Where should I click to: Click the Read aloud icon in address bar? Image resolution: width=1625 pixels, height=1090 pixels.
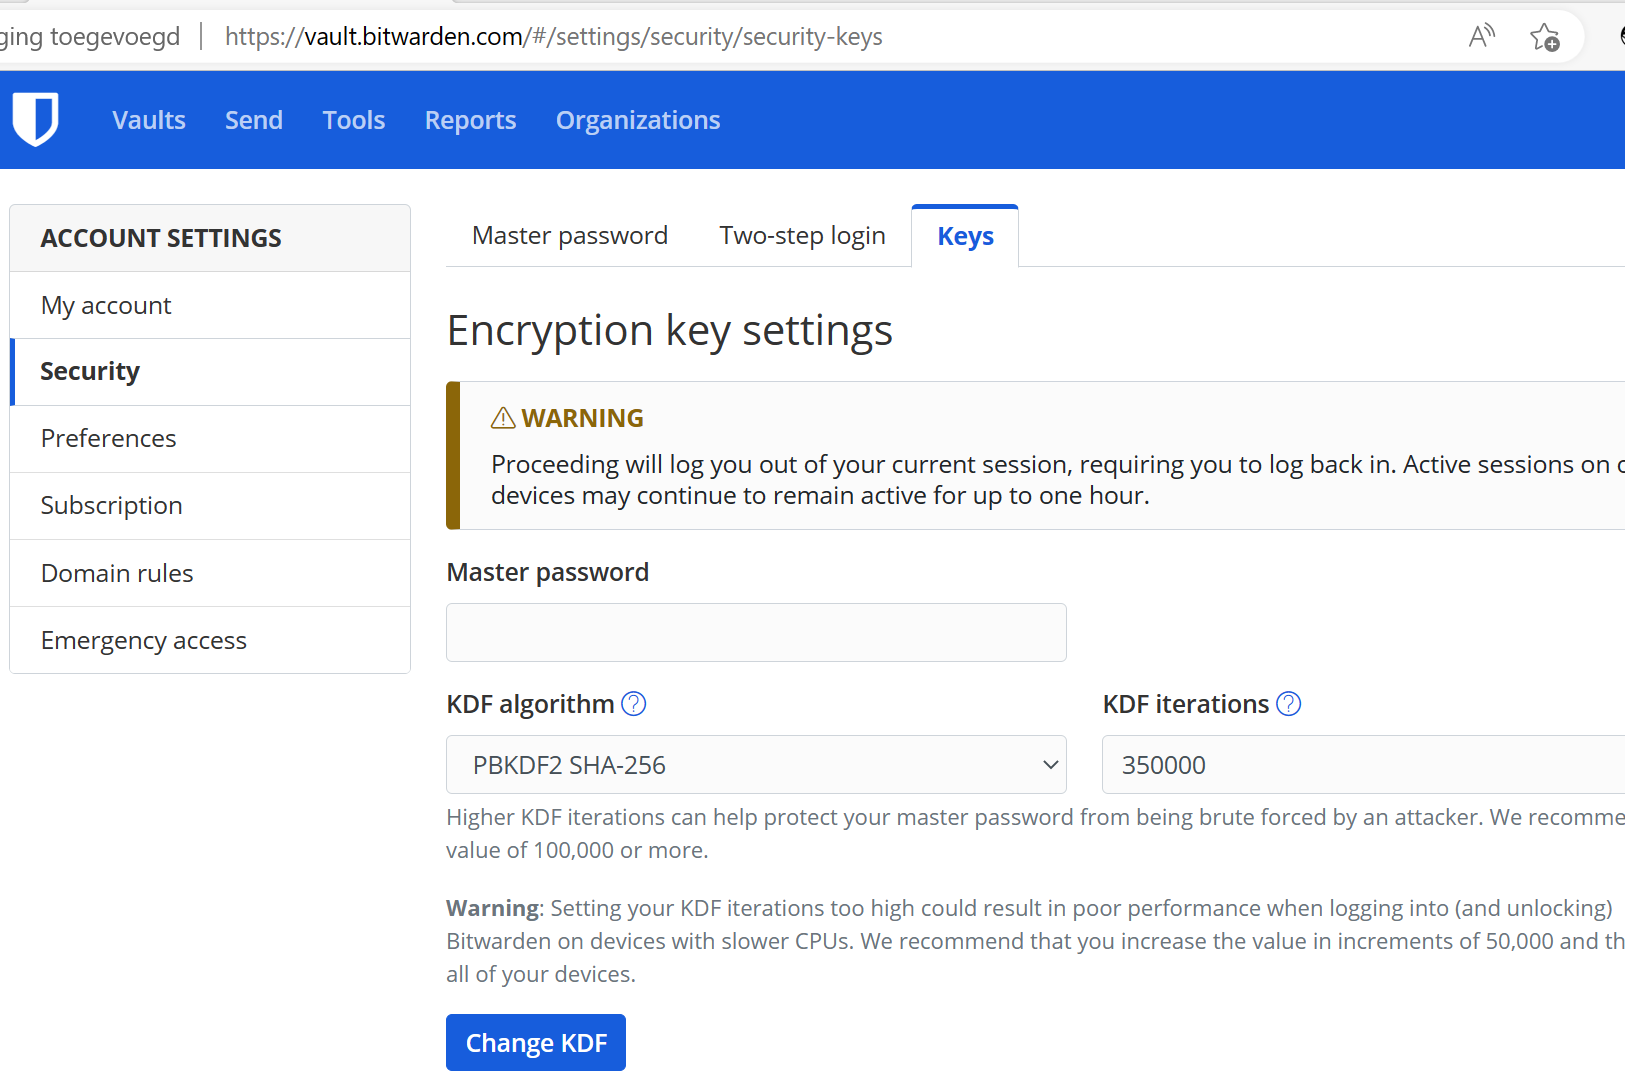click(x=1481, y=37)
